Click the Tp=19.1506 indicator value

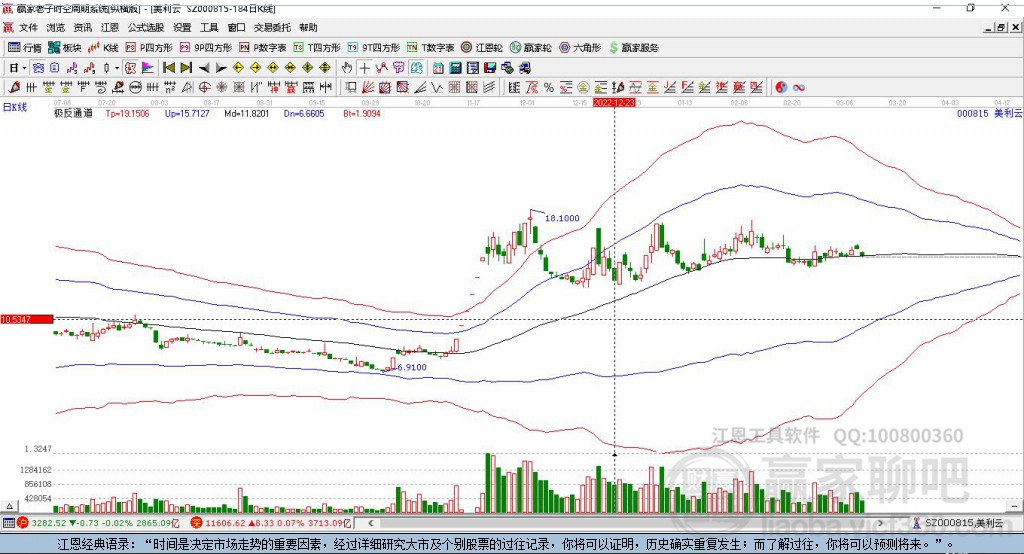click(x=127, y=113)
